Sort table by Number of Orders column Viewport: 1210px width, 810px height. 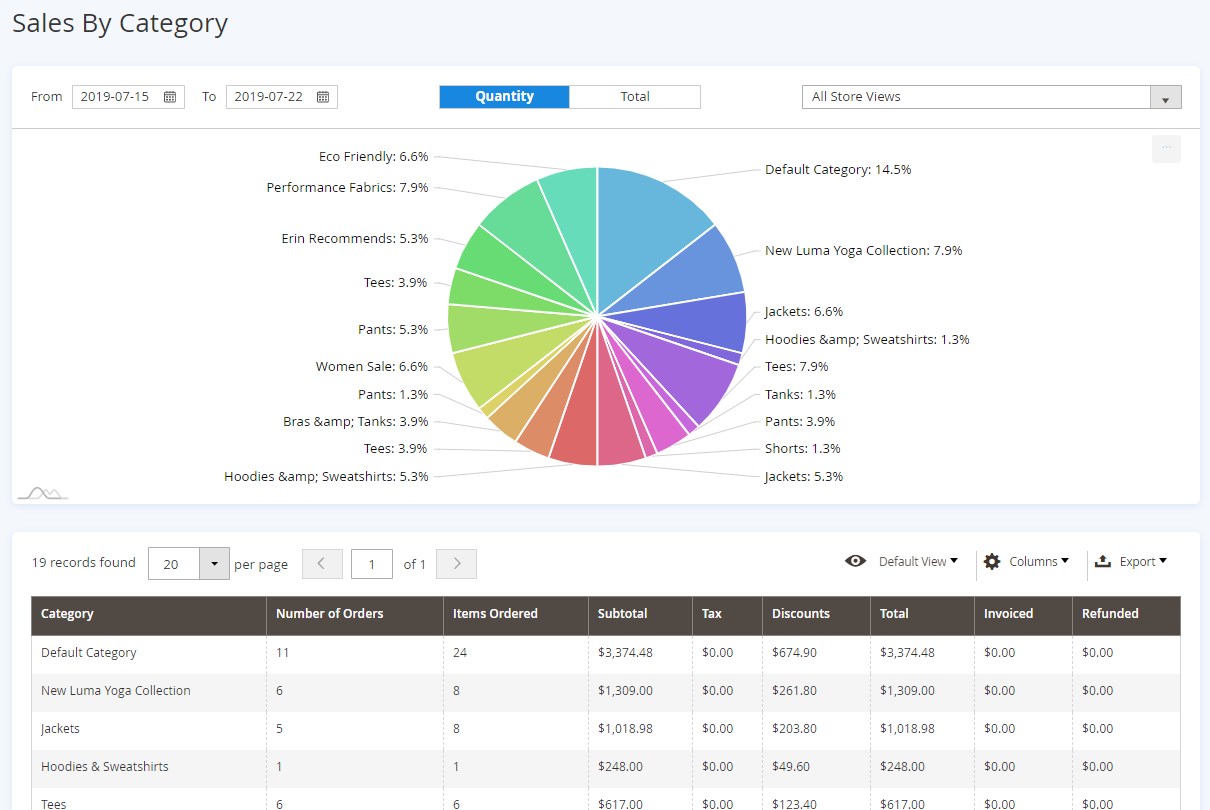(x=330, y=614)
